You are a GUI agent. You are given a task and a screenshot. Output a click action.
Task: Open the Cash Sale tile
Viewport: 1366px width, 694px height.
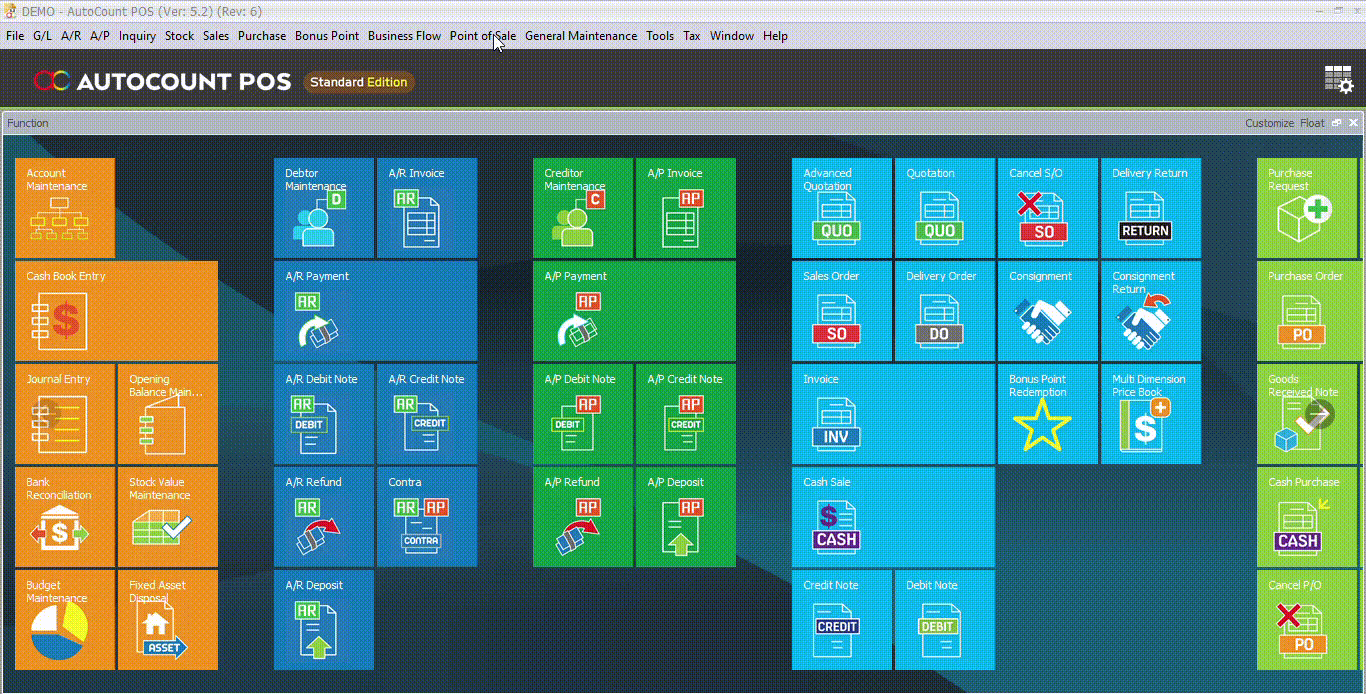[x=893, y=517]
